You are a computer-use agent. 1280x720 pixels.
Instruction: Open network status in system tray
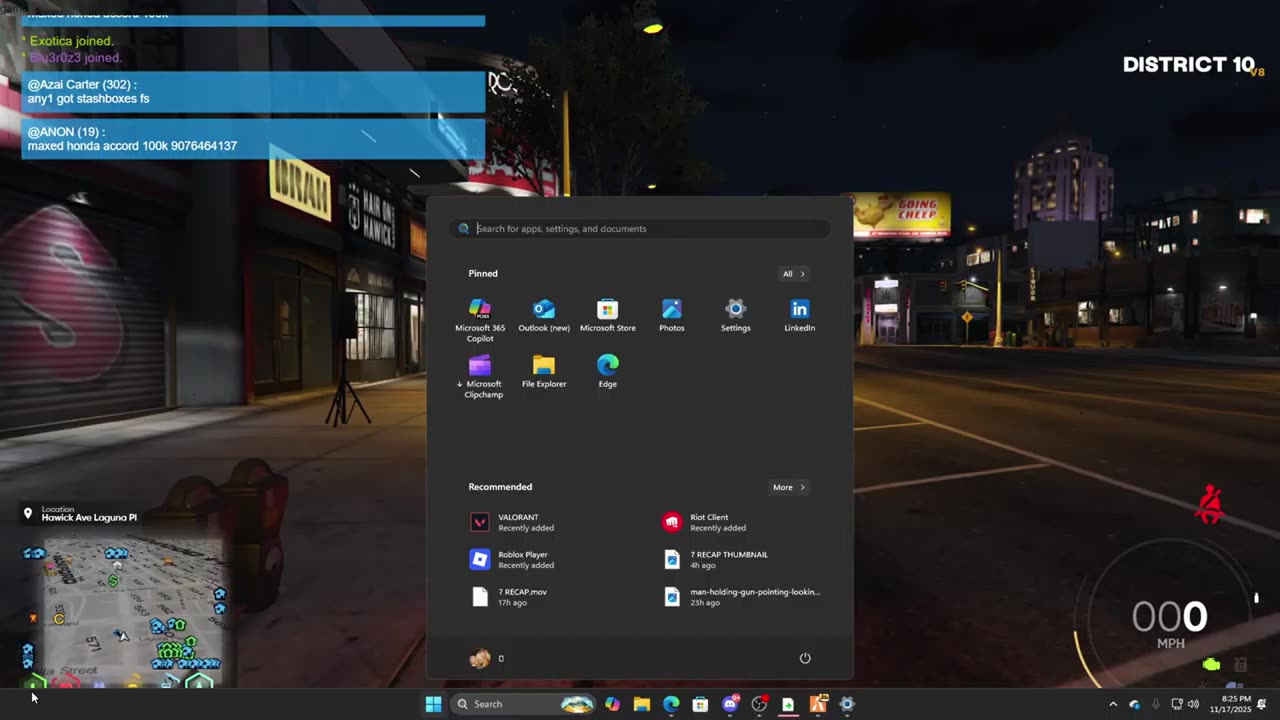tap(1177, 704)
